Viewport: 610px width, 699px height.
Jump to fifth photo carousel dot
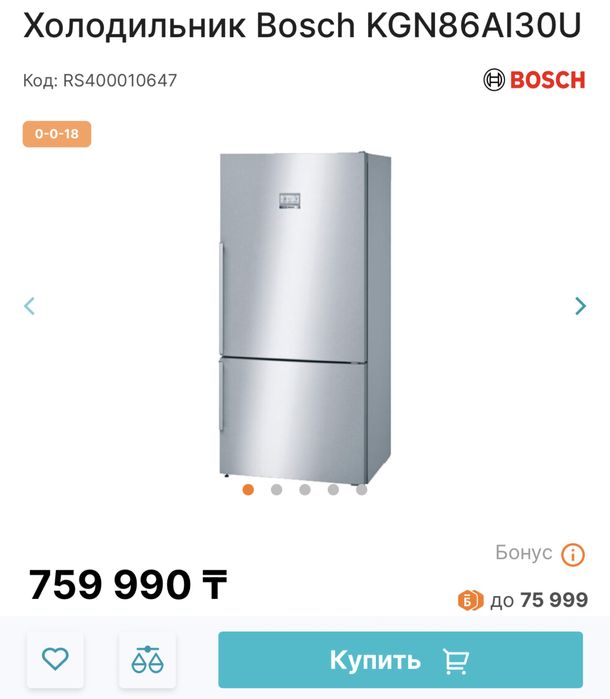tap(362, 489)
